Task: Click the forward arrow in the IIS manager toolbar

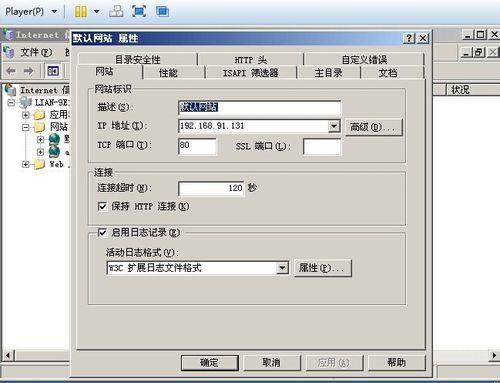Action: pos(29,71)
